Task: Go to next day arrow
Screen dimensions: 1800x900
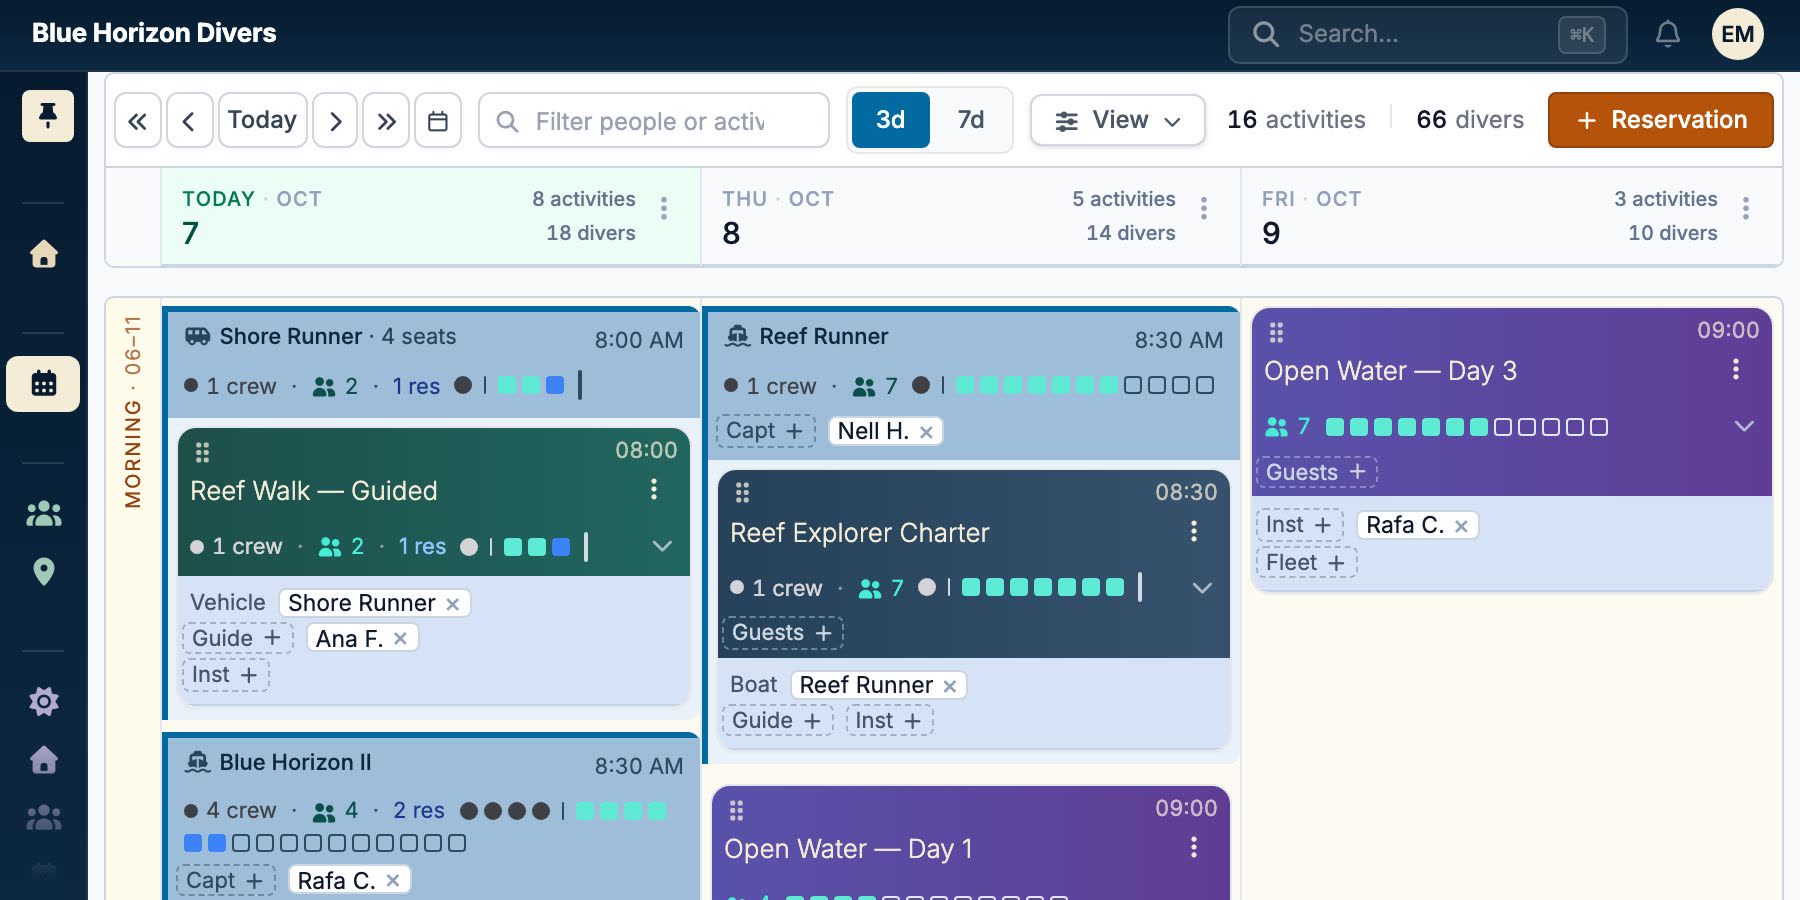Action: click(335, 121)
